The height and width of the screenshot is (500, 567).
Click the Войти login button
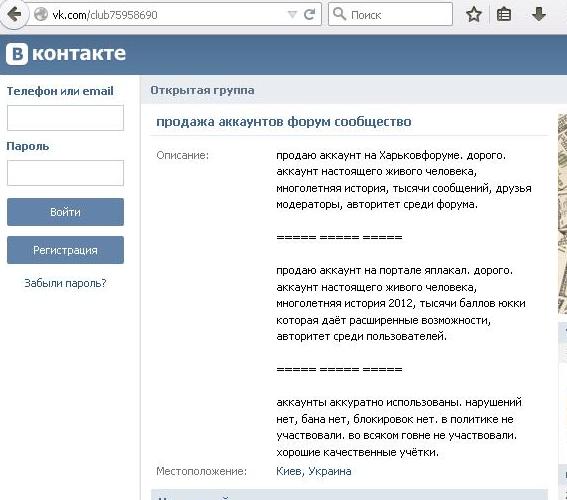coord(65,212)
